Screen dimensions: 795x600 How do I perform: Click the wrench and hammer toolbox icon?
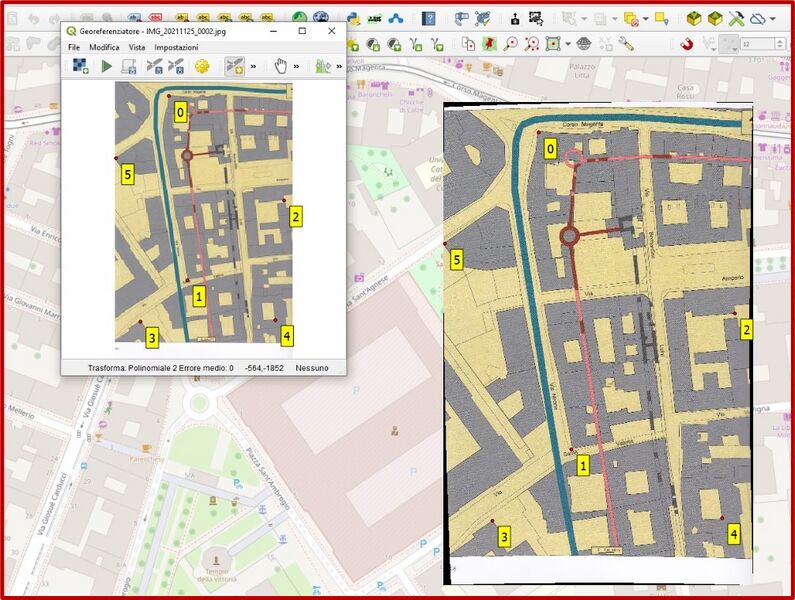[736, 18]
